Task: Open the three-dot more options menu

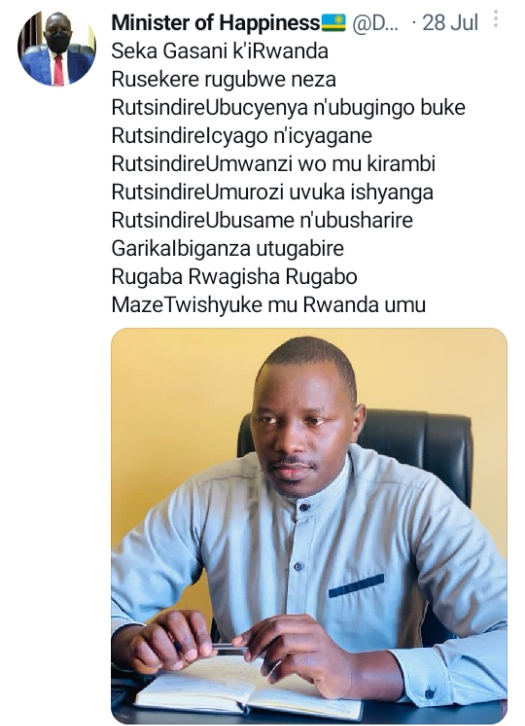Action: pos(496,19)
